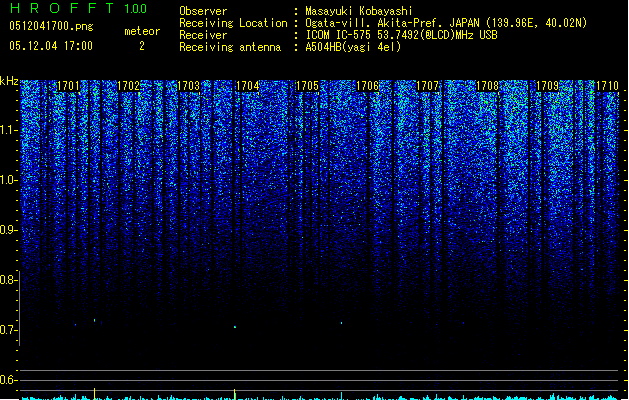
Task: Click the 1705 time marker
Action: [307, 86]
